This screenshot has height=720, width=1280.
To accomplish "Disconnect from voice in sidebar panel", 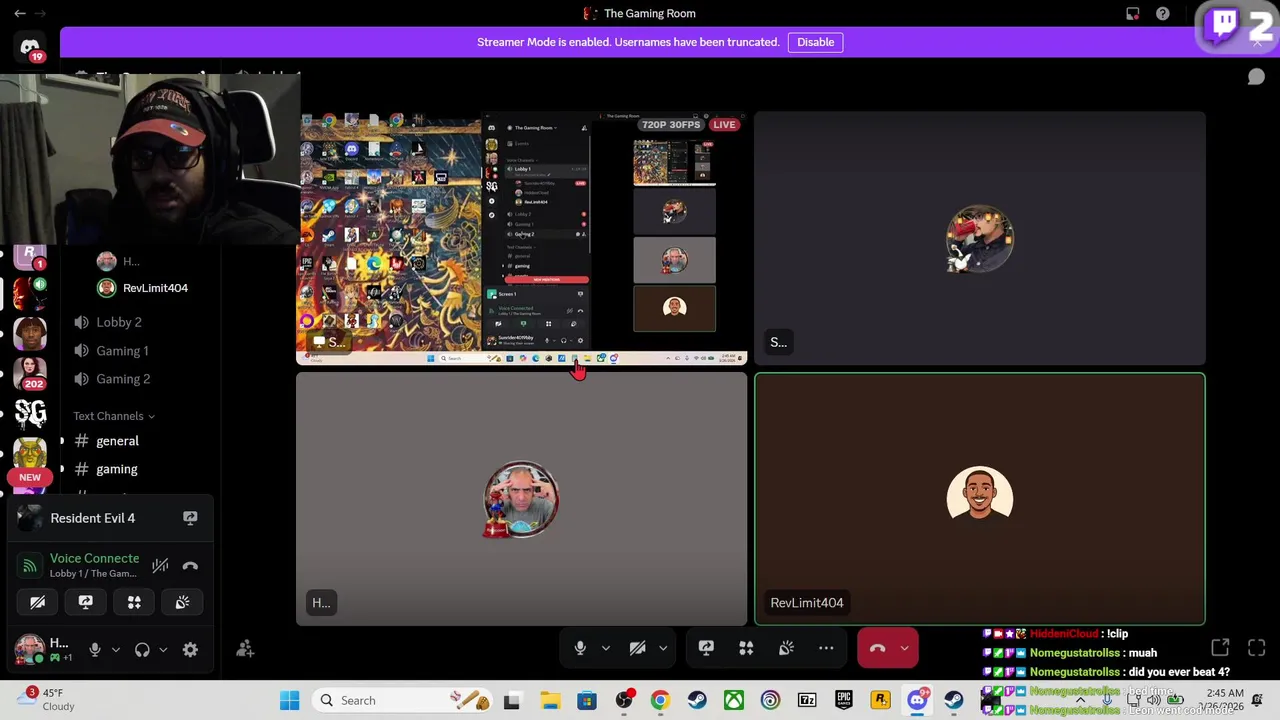I will click(x=190, y=566).
